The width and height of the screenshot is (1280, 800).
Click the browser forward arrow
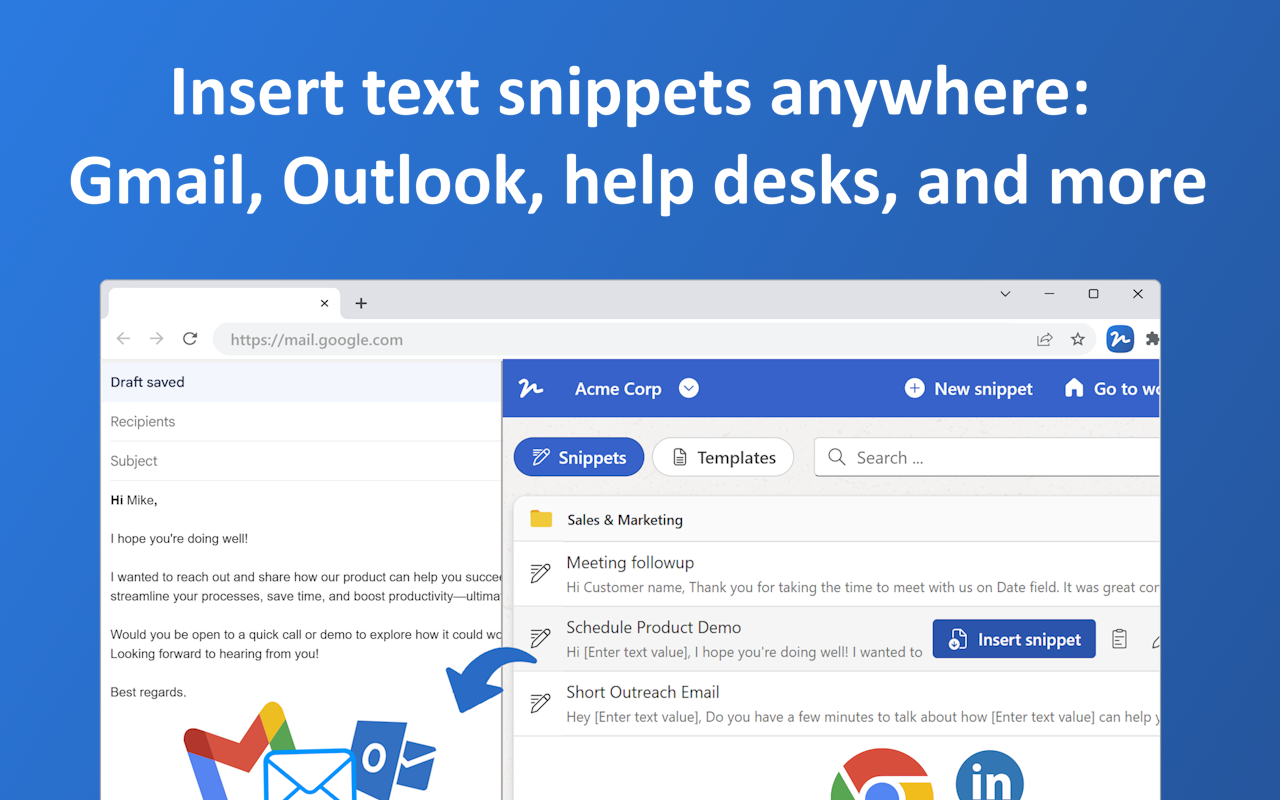(x=156, y=339)
